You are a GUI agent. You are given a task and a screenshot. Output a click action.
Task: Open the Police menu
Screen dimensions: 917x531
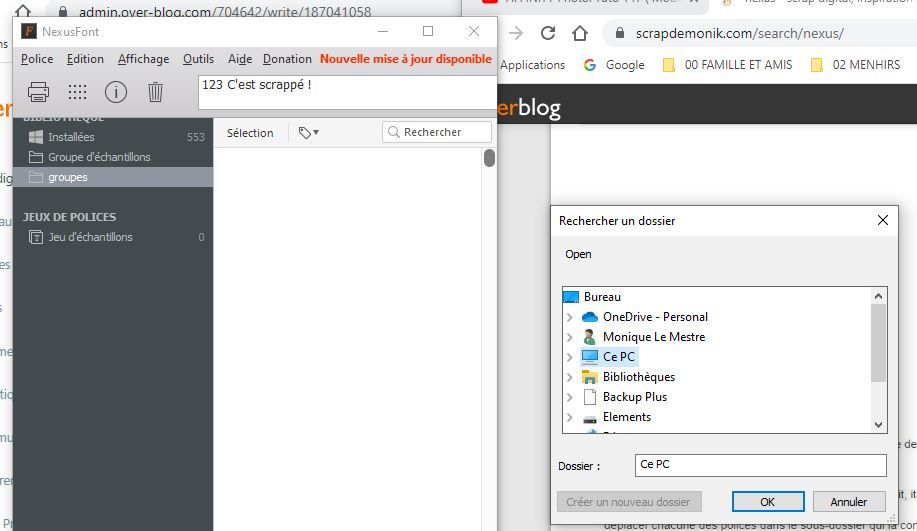(37, 59)
